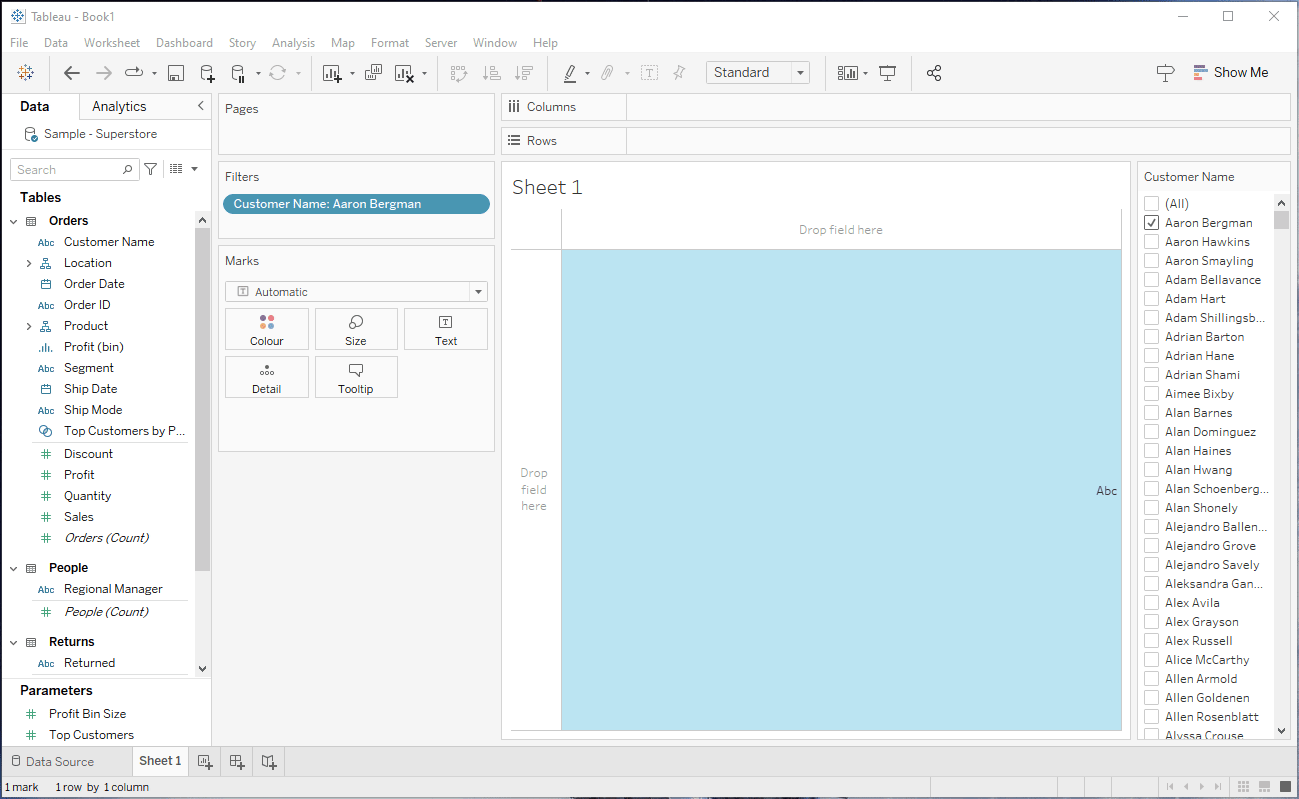Click the Clear Sheet toolbar icon
Image resolution: width=1299 pixels, height=799 pixels.
click(x=404, y=73)
